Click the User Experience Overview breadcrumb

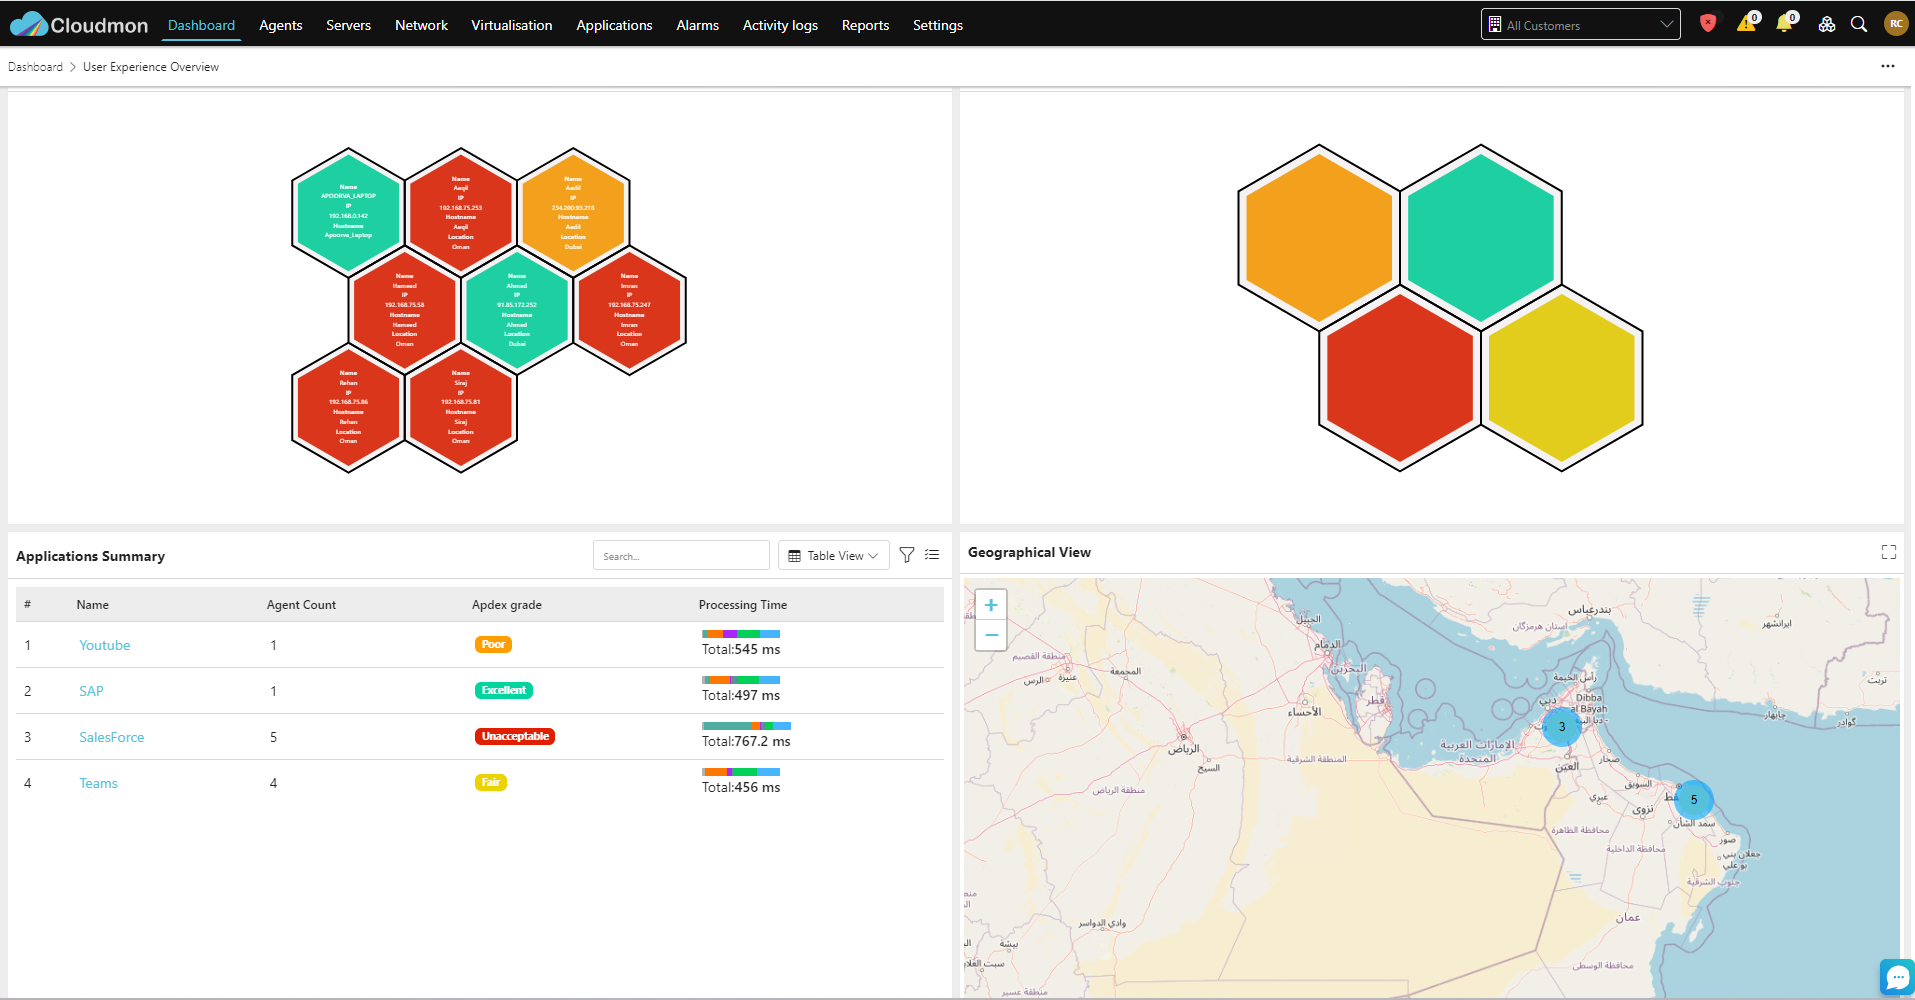point(151,67)
